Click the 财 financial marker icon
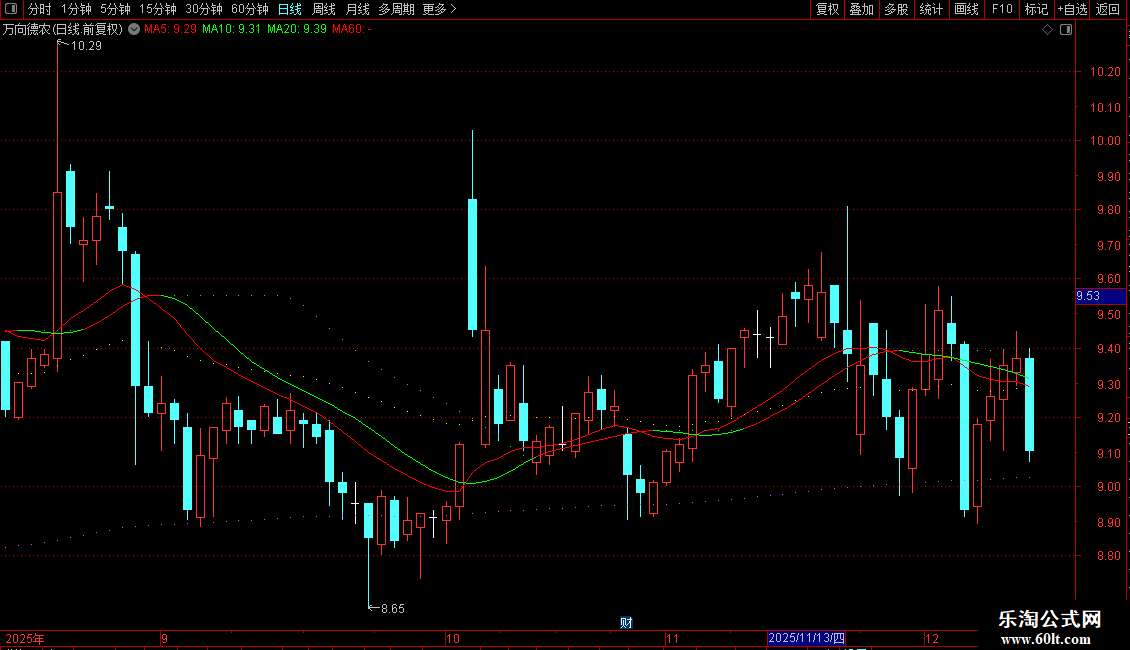The width and height of the screenshot is (1130, 650). pos(626,623)
